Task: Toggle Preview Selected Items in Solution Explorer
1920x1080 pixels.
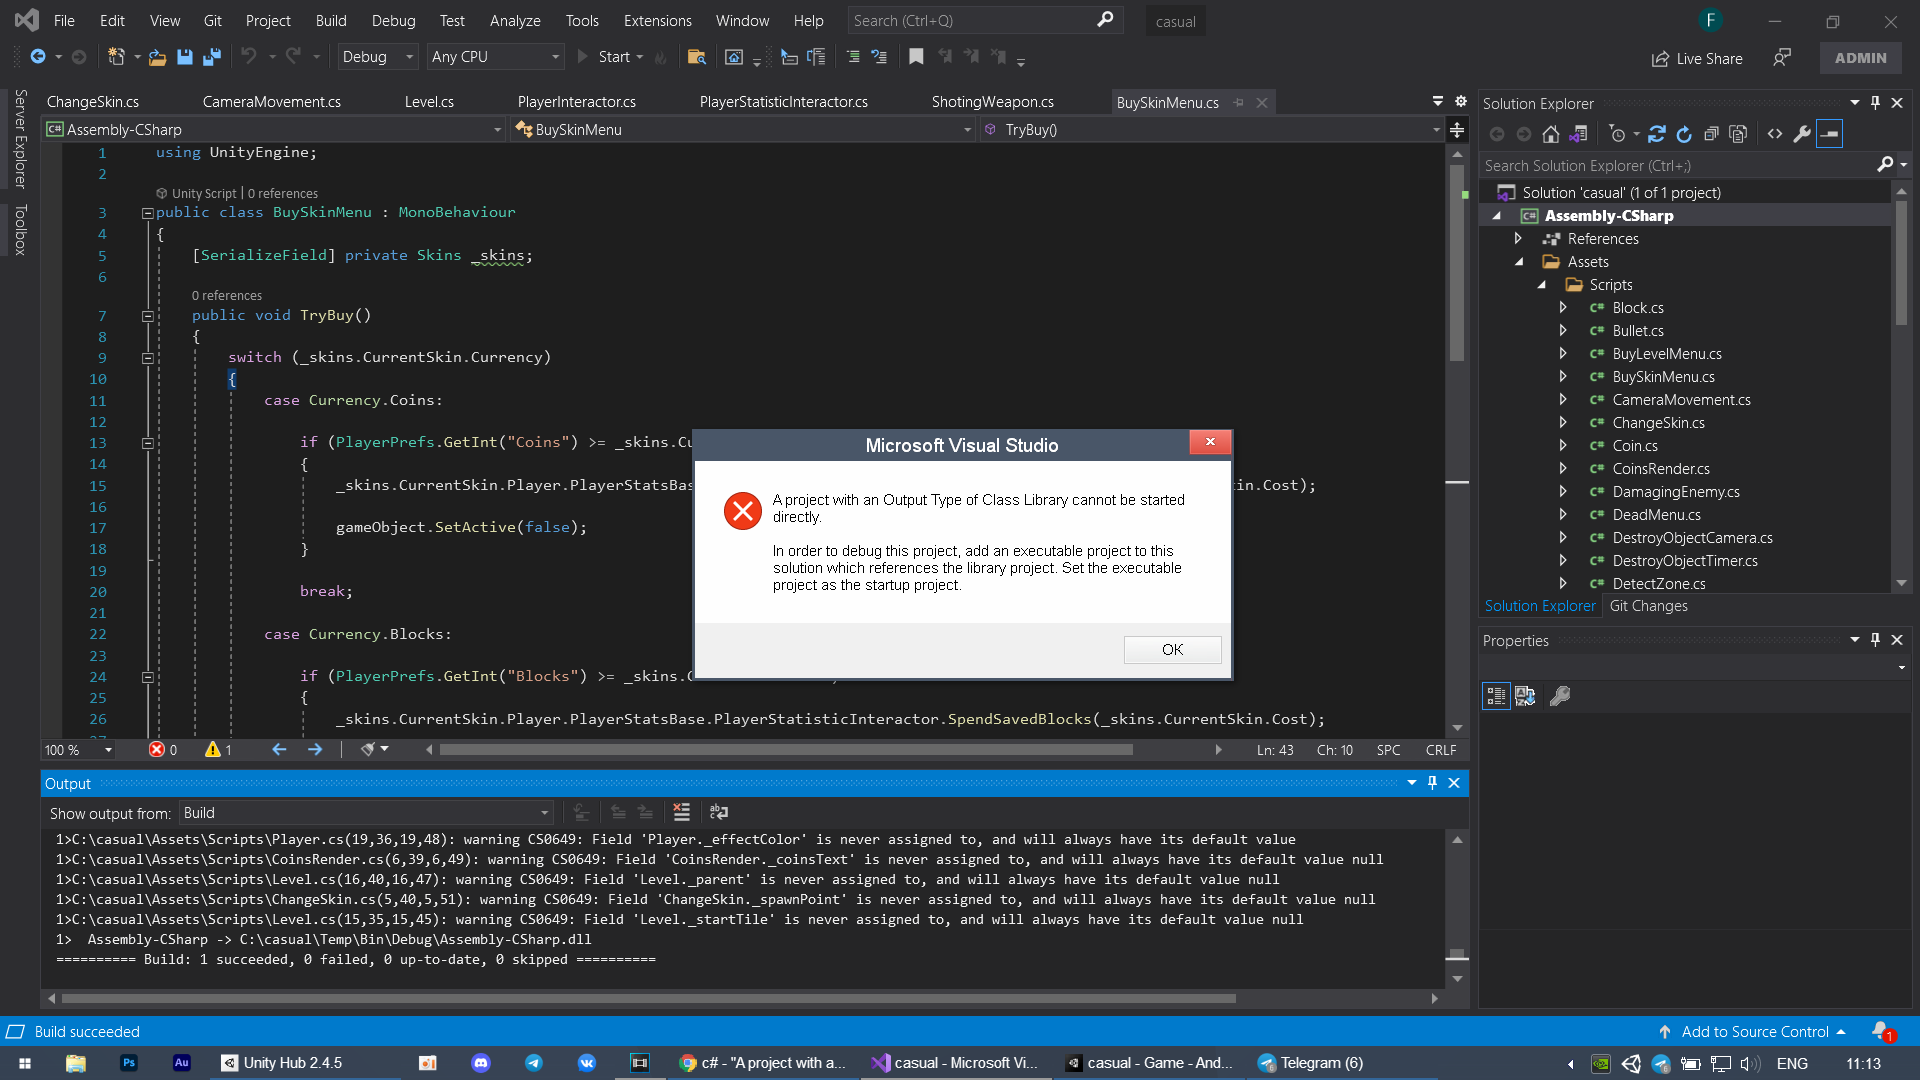Action: pos(1829,134)
